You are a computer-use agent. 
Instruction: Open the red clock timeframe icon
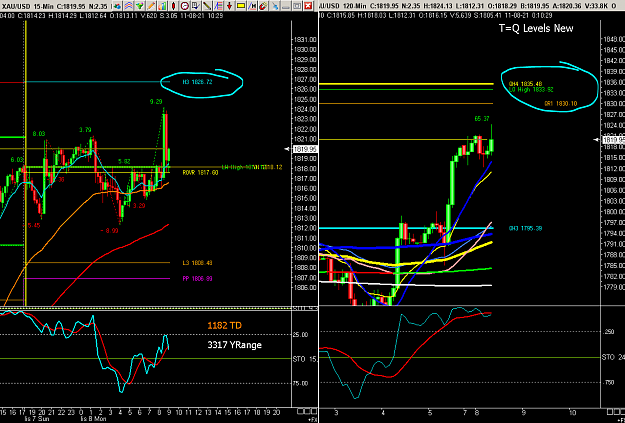point(185,6)
